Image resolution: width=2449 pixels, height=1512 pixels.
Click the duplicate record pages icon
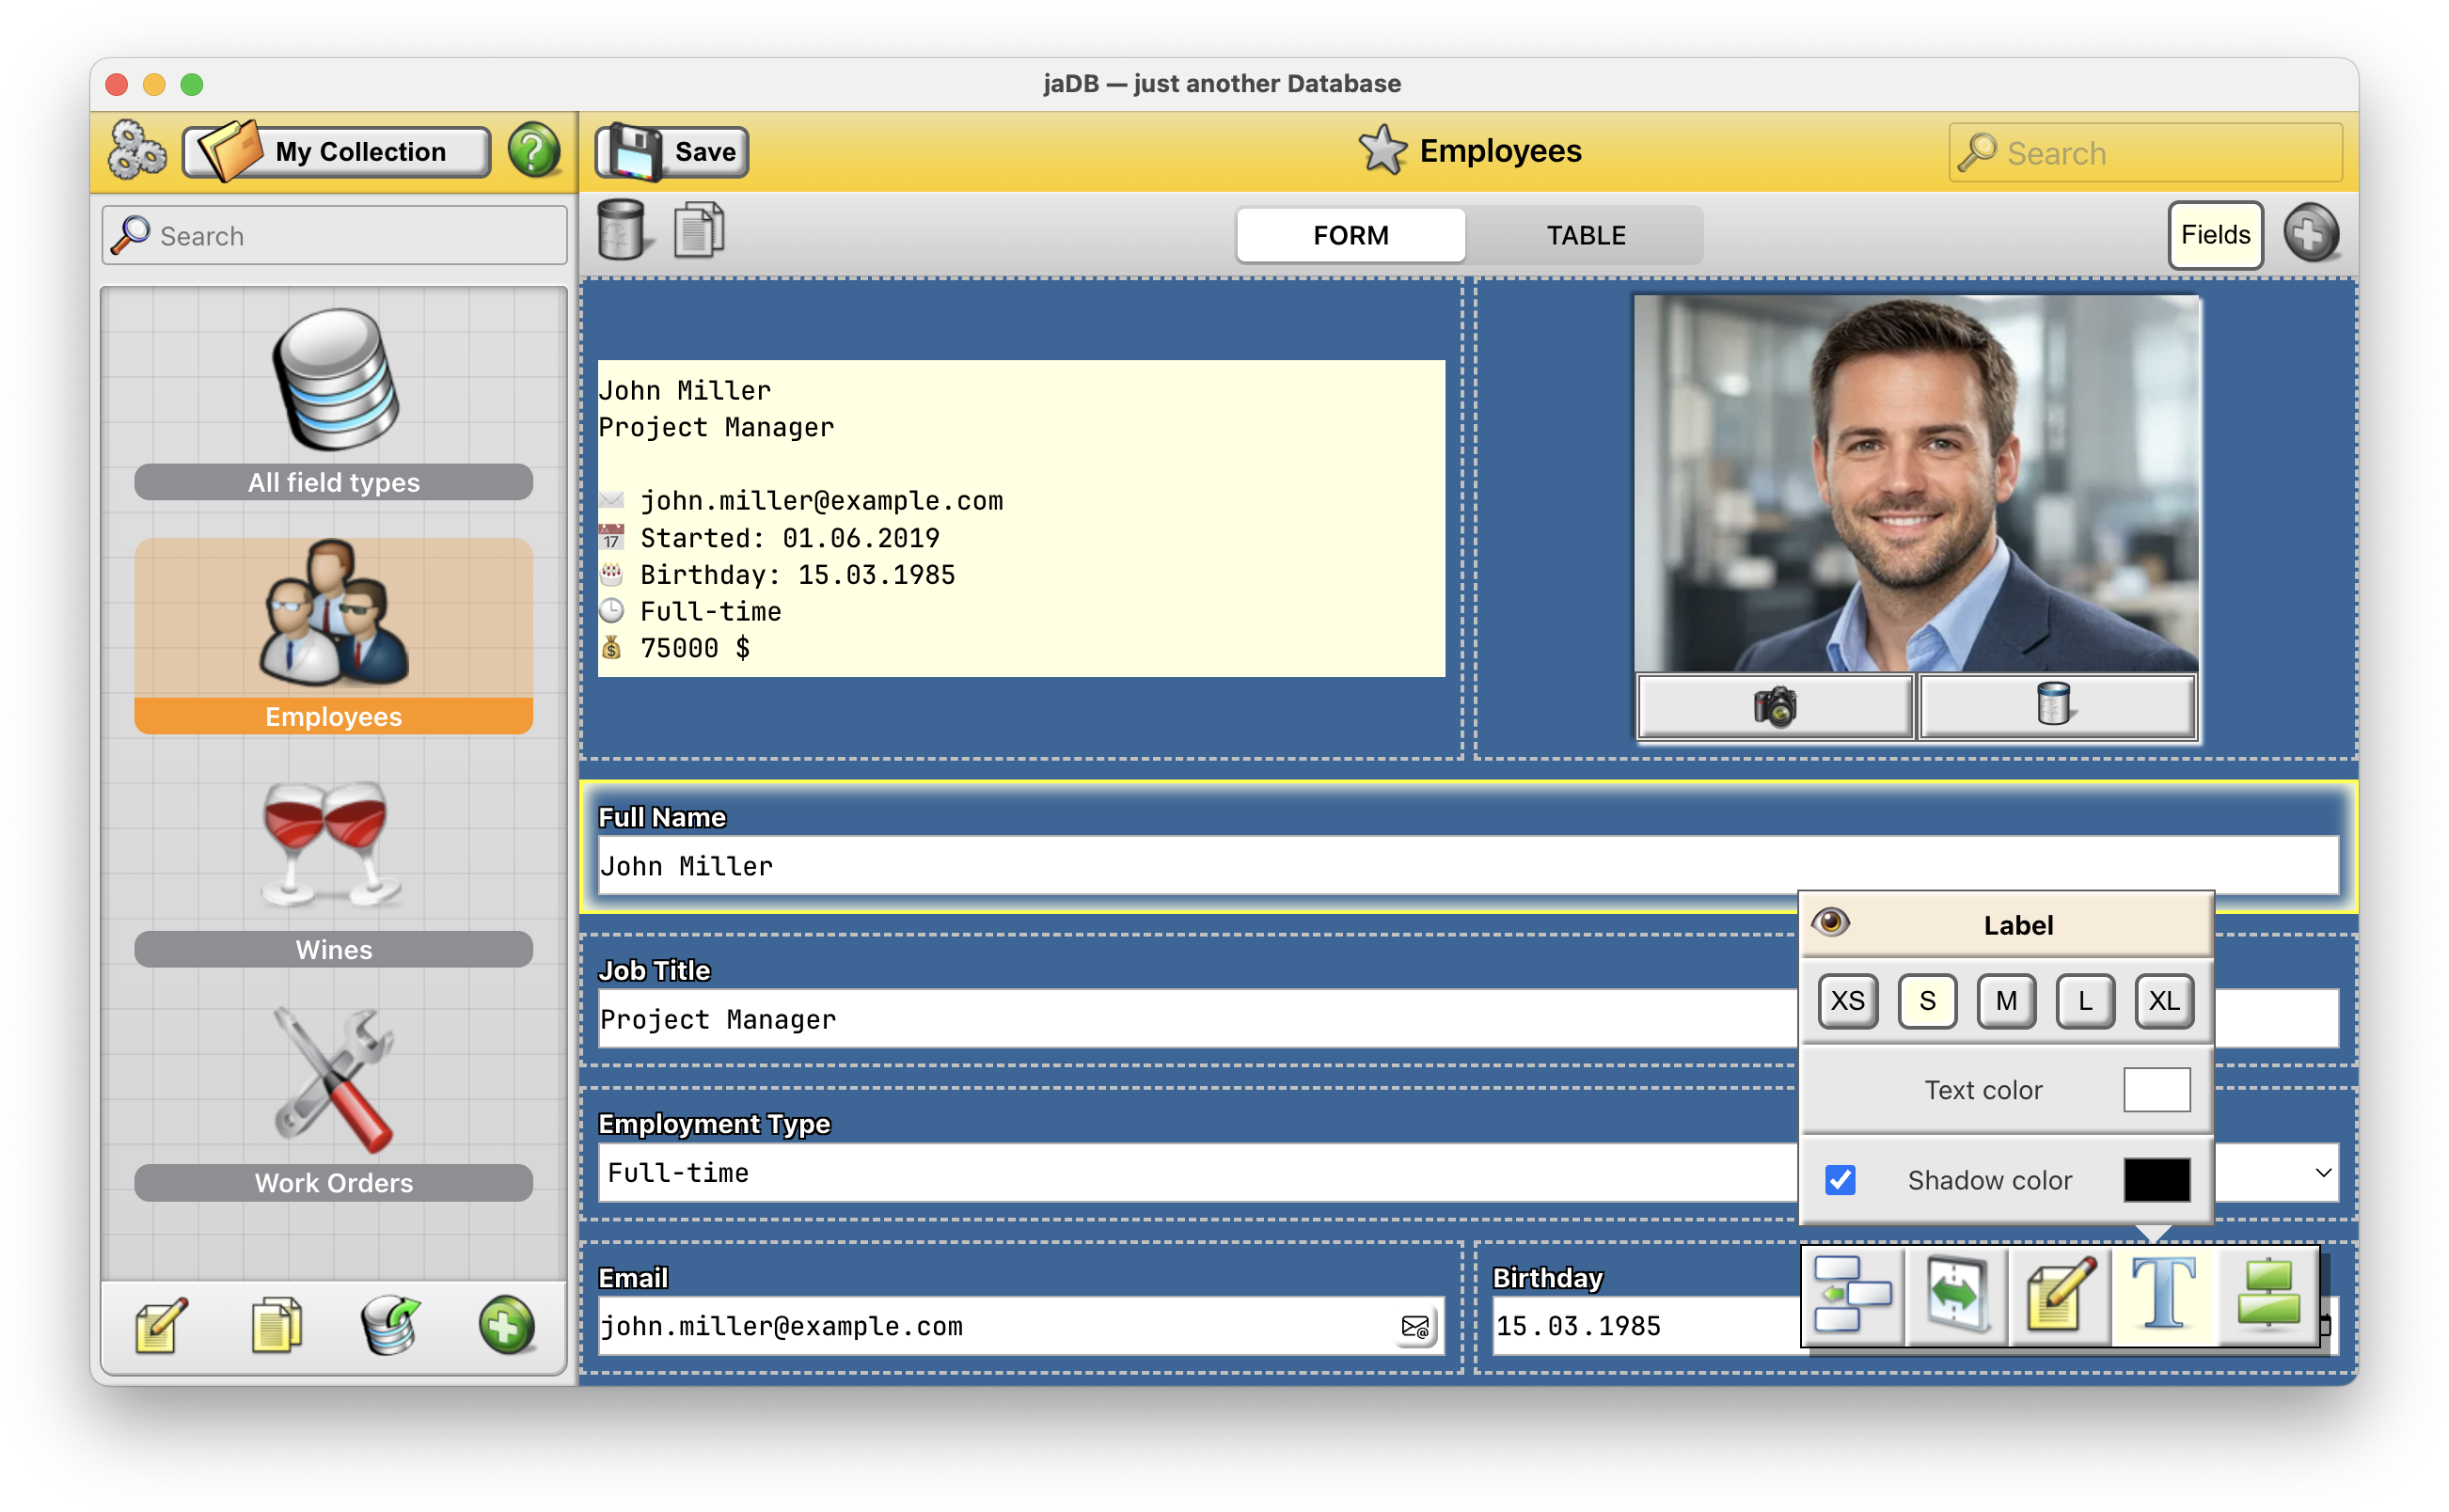pyautogui.click(x=699, y=230)
